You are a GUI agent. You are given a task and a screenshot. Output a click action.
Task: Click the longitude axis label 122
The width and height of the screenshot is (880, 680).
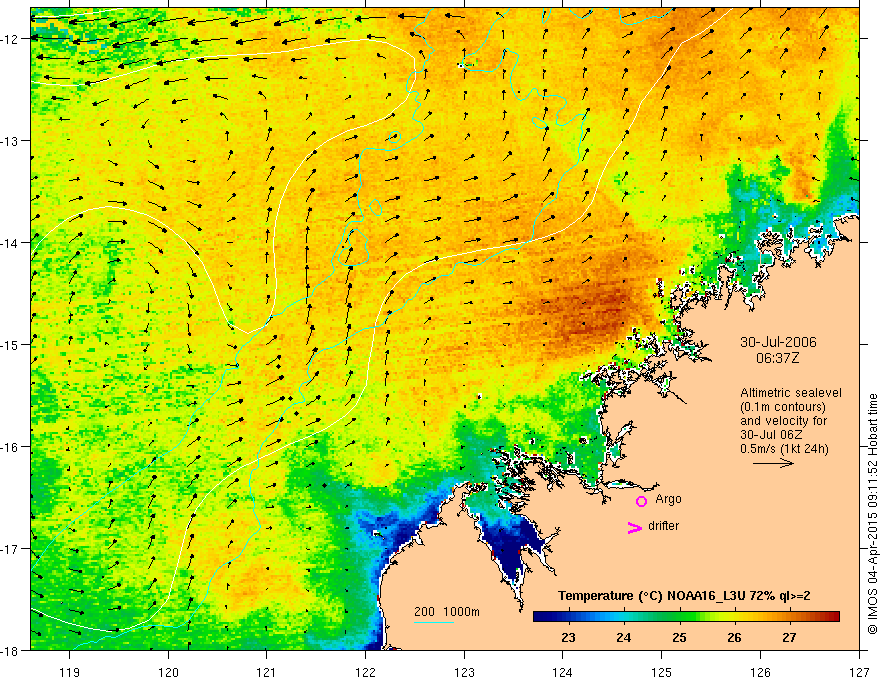365,672
